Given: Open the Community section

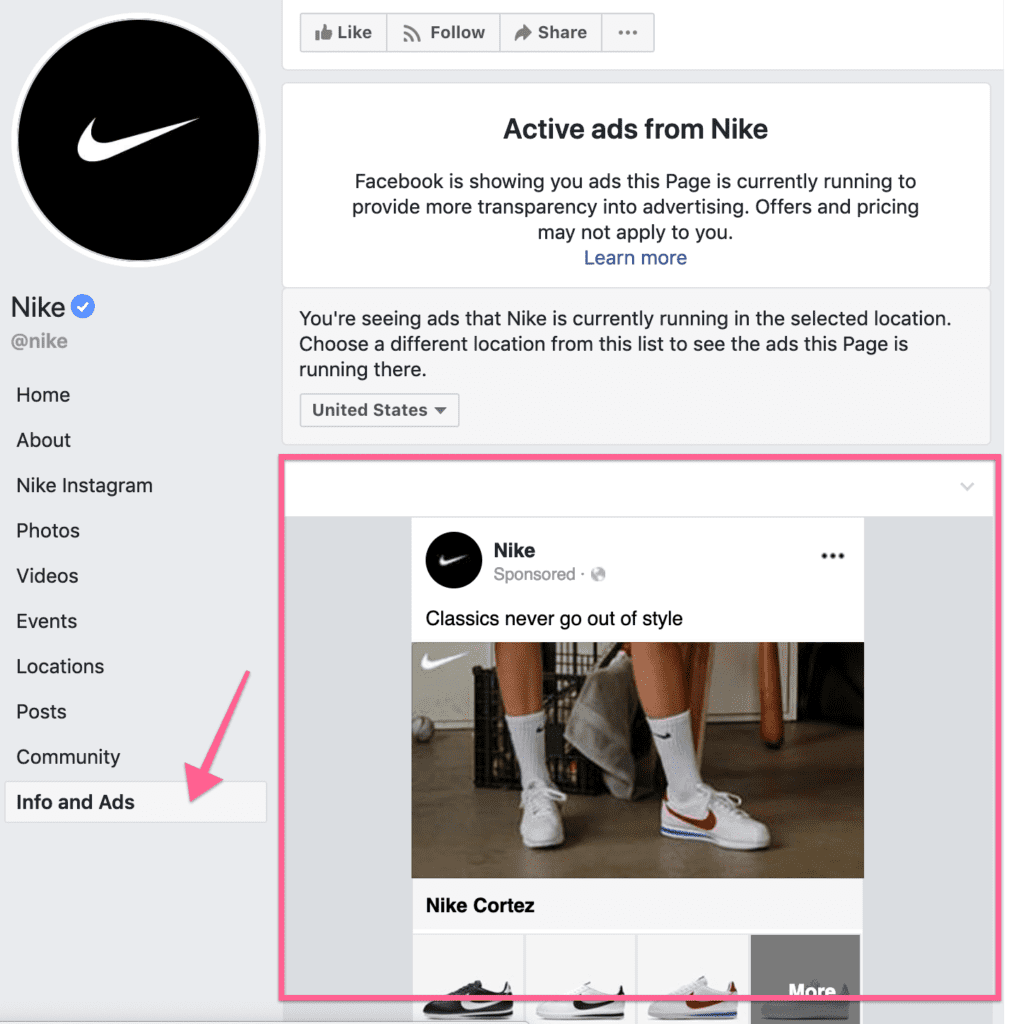Looking at the screenshot, I should [x=68, y=757].
